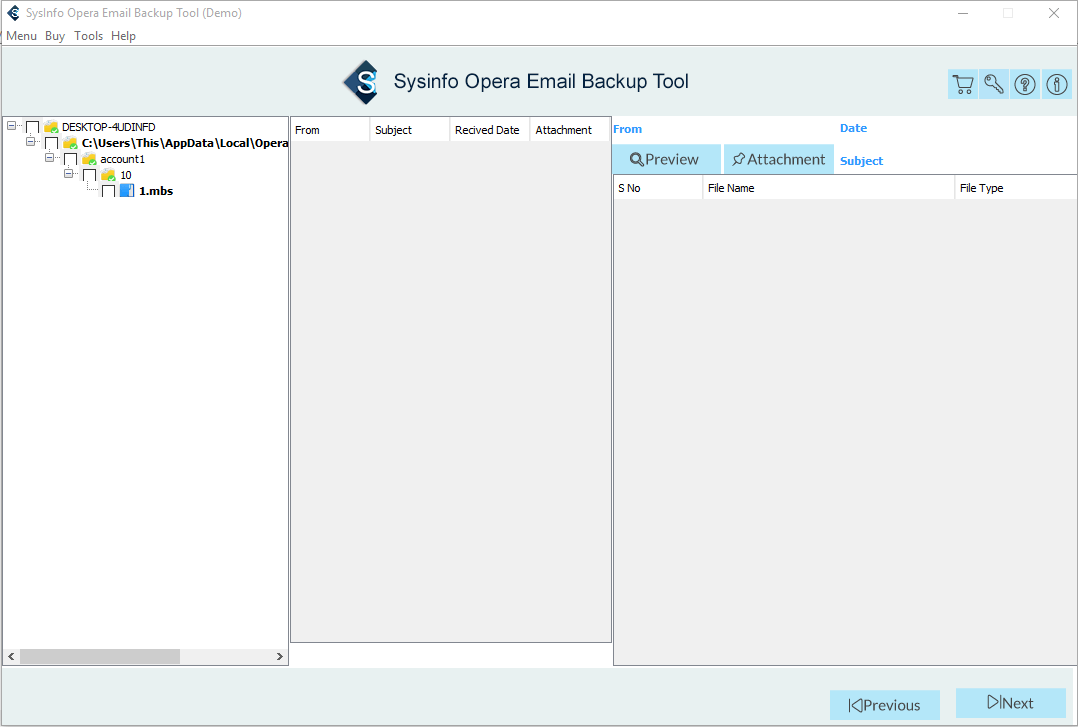Image resolution: width=1078 pixels, height=727 pixels.
Task: Collapse the DESKTOP-4UDINFD tree node
Action: click(11, 126)
